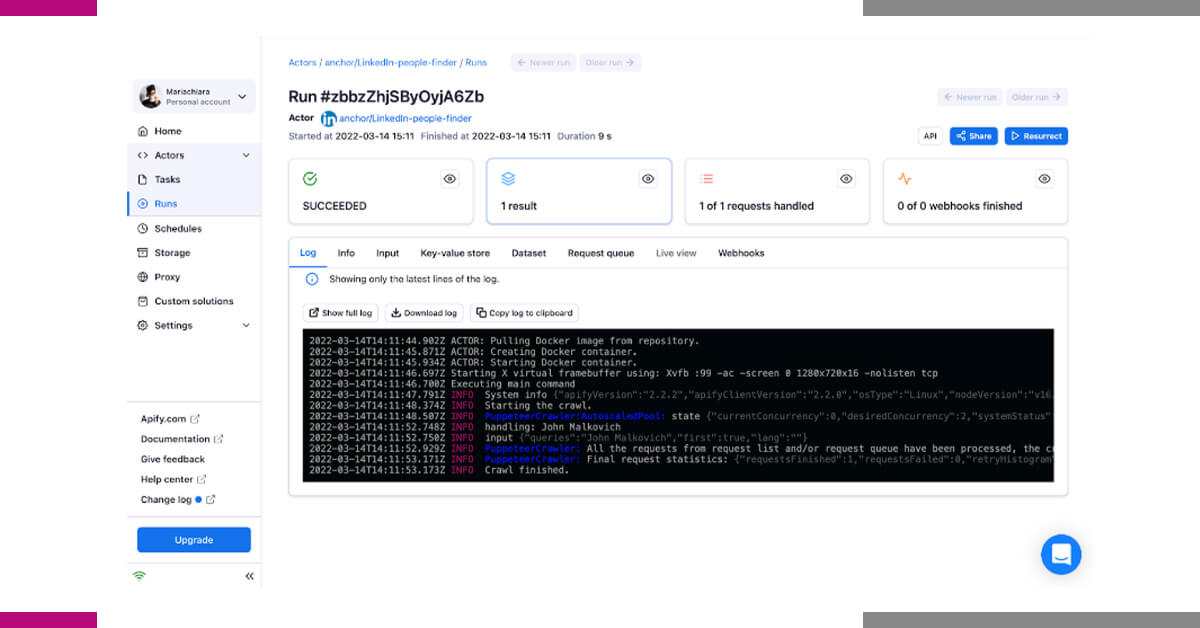Screen dimensions: 1200x628
Task: Click the orange webhooks pulse icon
Action: pyautogui.click(x=904, y=179)
